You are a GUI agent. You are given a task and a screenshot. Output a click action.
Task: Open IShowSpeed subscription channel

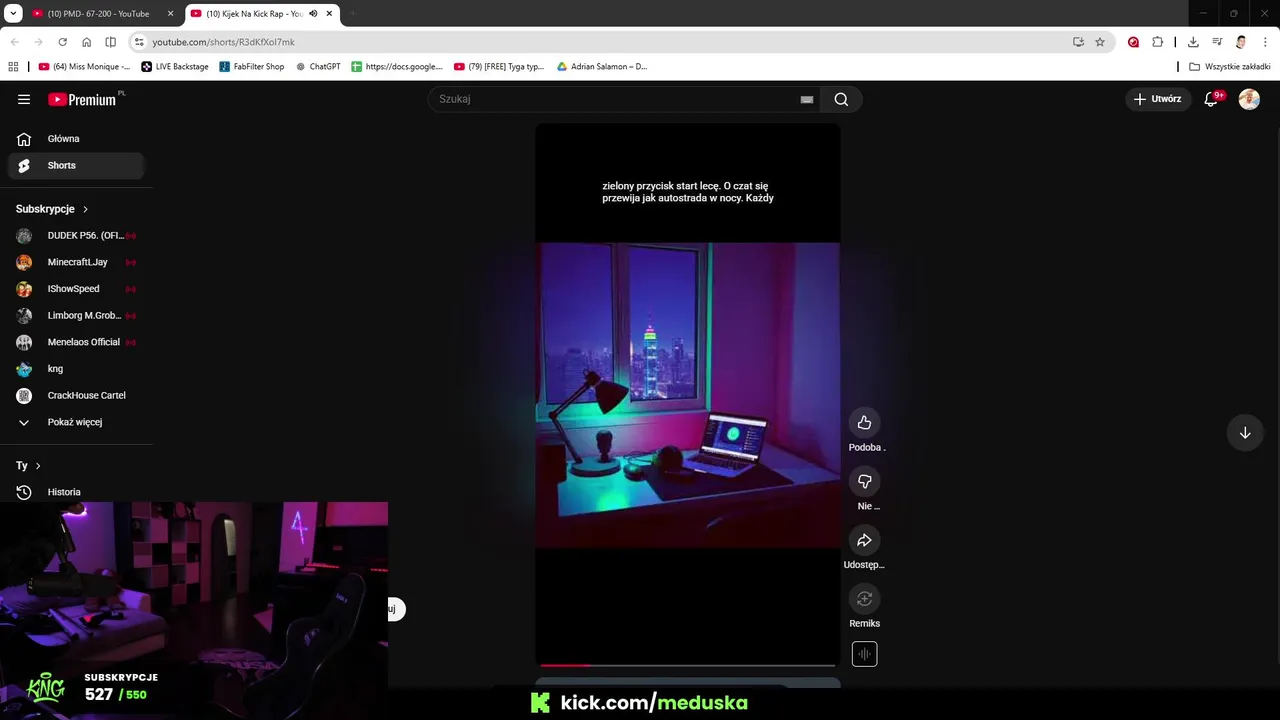pyautogui.click(x=76, y=289)
